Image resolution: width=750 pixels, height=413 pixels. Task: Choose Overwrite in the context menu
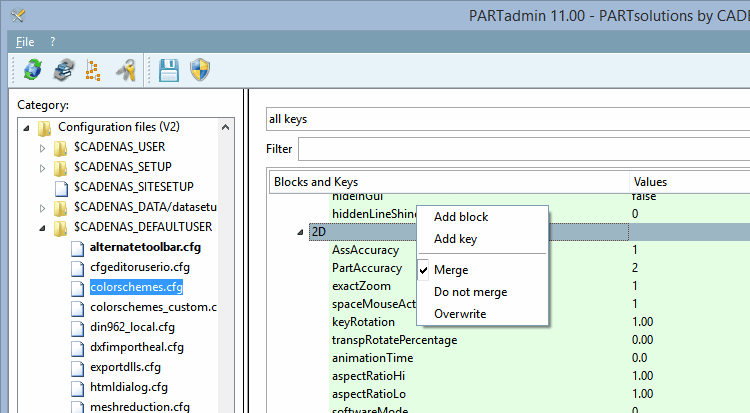tap(460, 314)
